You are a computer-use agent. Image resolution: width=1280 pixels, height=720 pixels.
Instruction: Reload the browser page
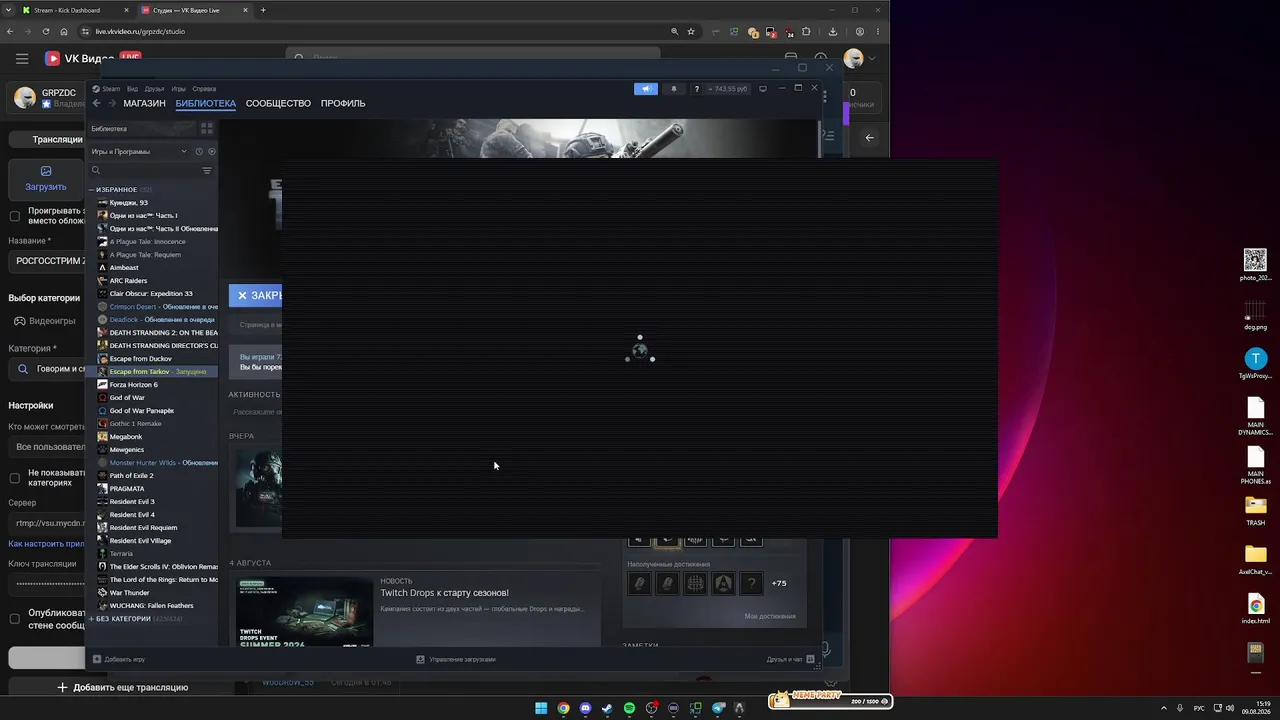click(x=46, y=31)
